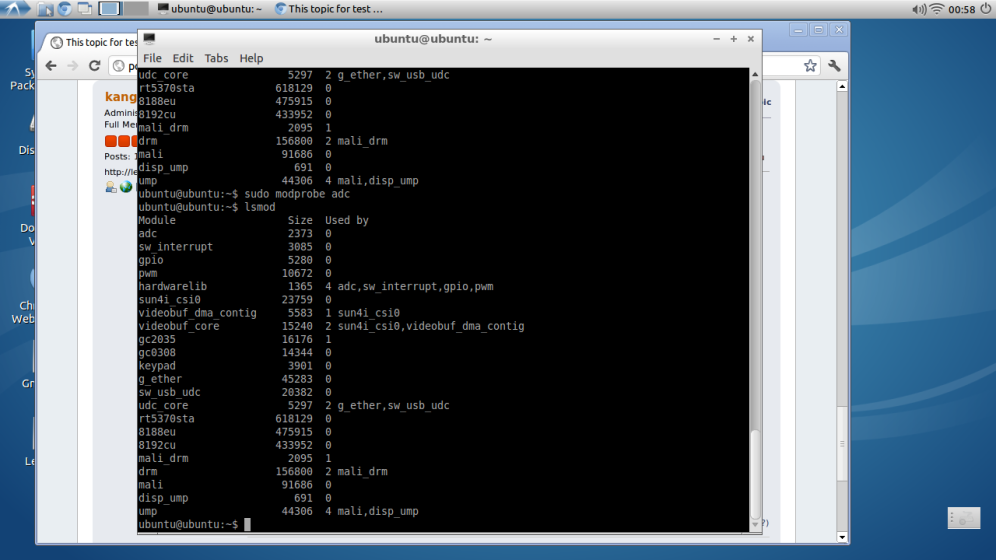Go forward in the browser window
Screen dimensions: 996x560
(72, 65)
